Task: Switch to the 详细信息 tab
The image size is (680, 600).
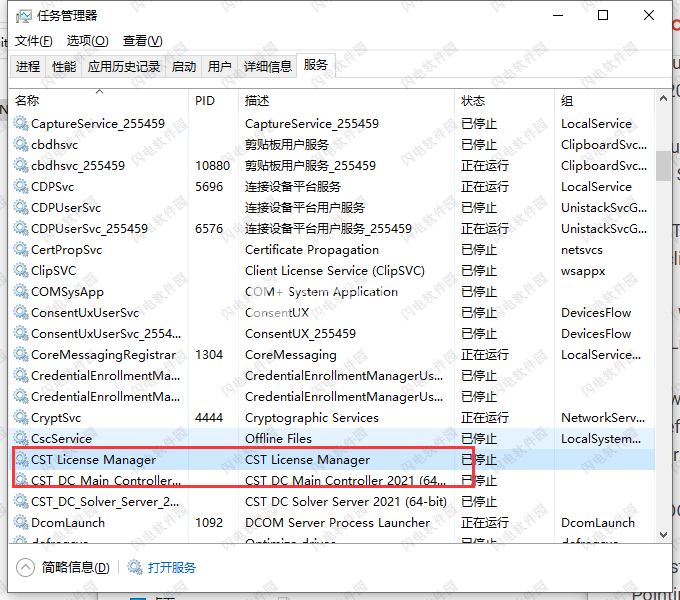Action: tap(267, 67)
